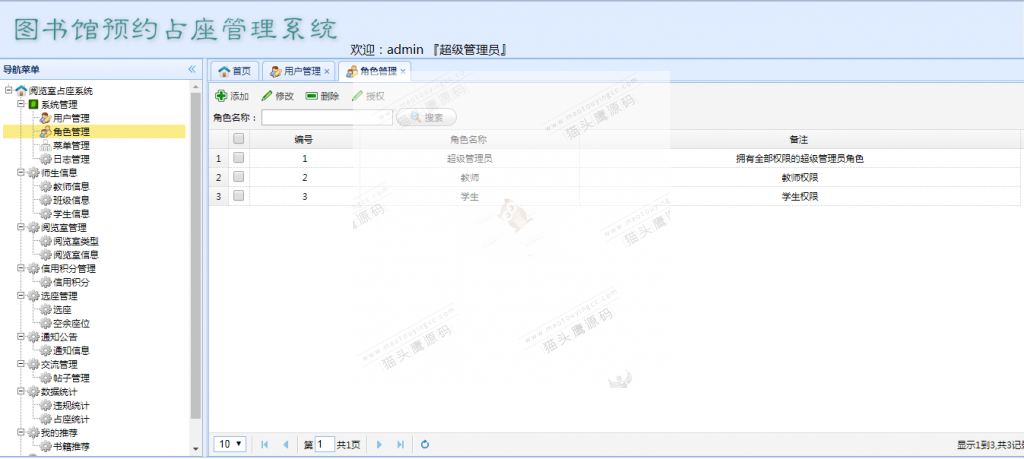Open 违规统计 in navigation tree
The width and height of the screenshot is (1024, 459).
coord(71,405)
